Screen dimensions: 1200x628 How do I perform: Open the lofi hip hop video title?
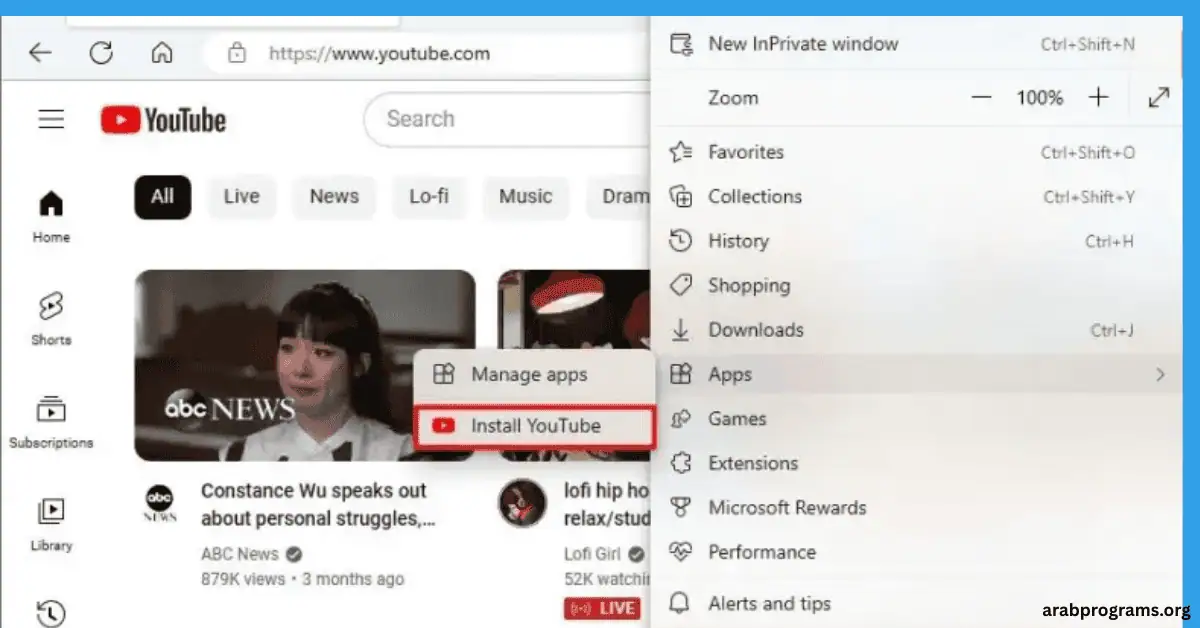[607, 505]
